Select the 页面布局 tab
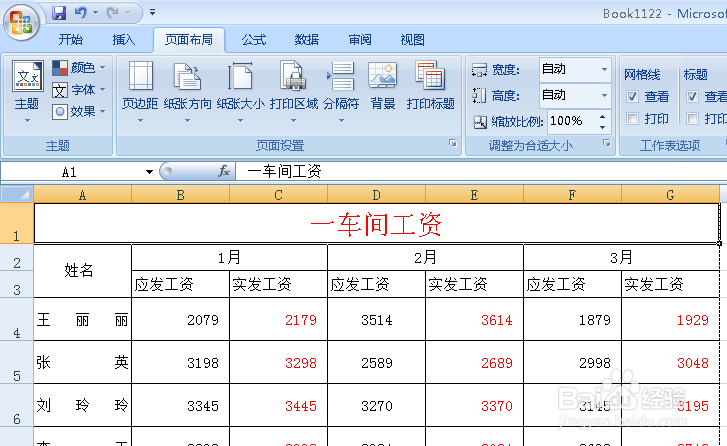 [189, 40]
